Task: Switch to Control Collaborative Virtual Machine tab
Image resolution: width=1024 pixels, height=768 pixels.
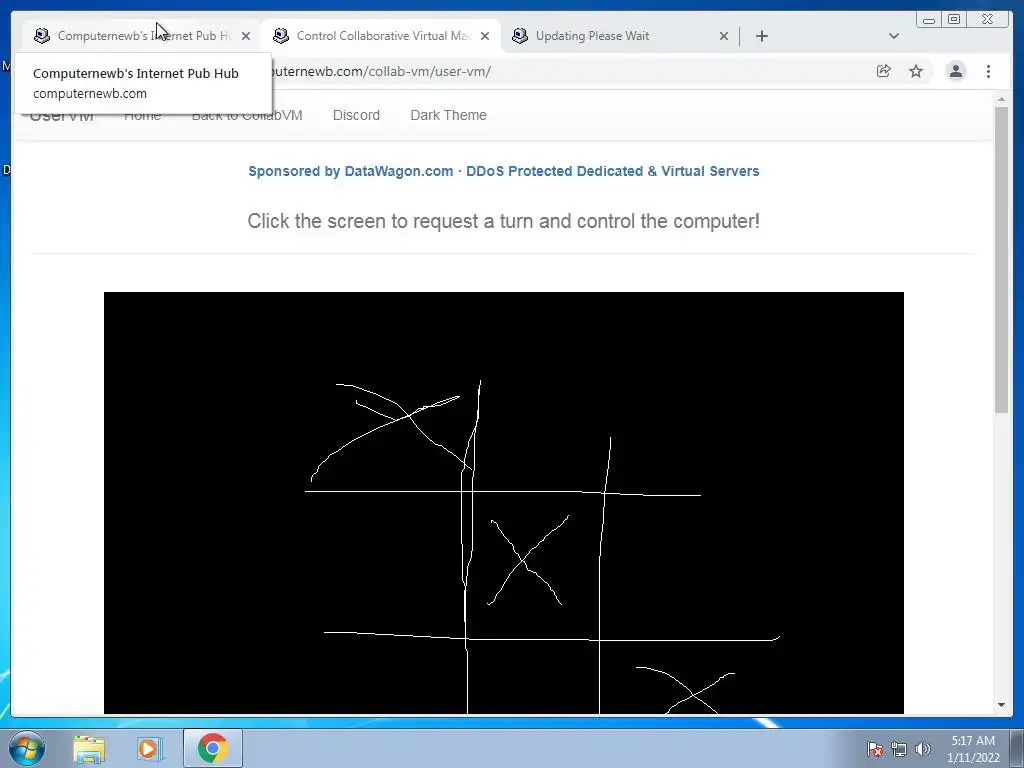Action: tap(381, 36)
